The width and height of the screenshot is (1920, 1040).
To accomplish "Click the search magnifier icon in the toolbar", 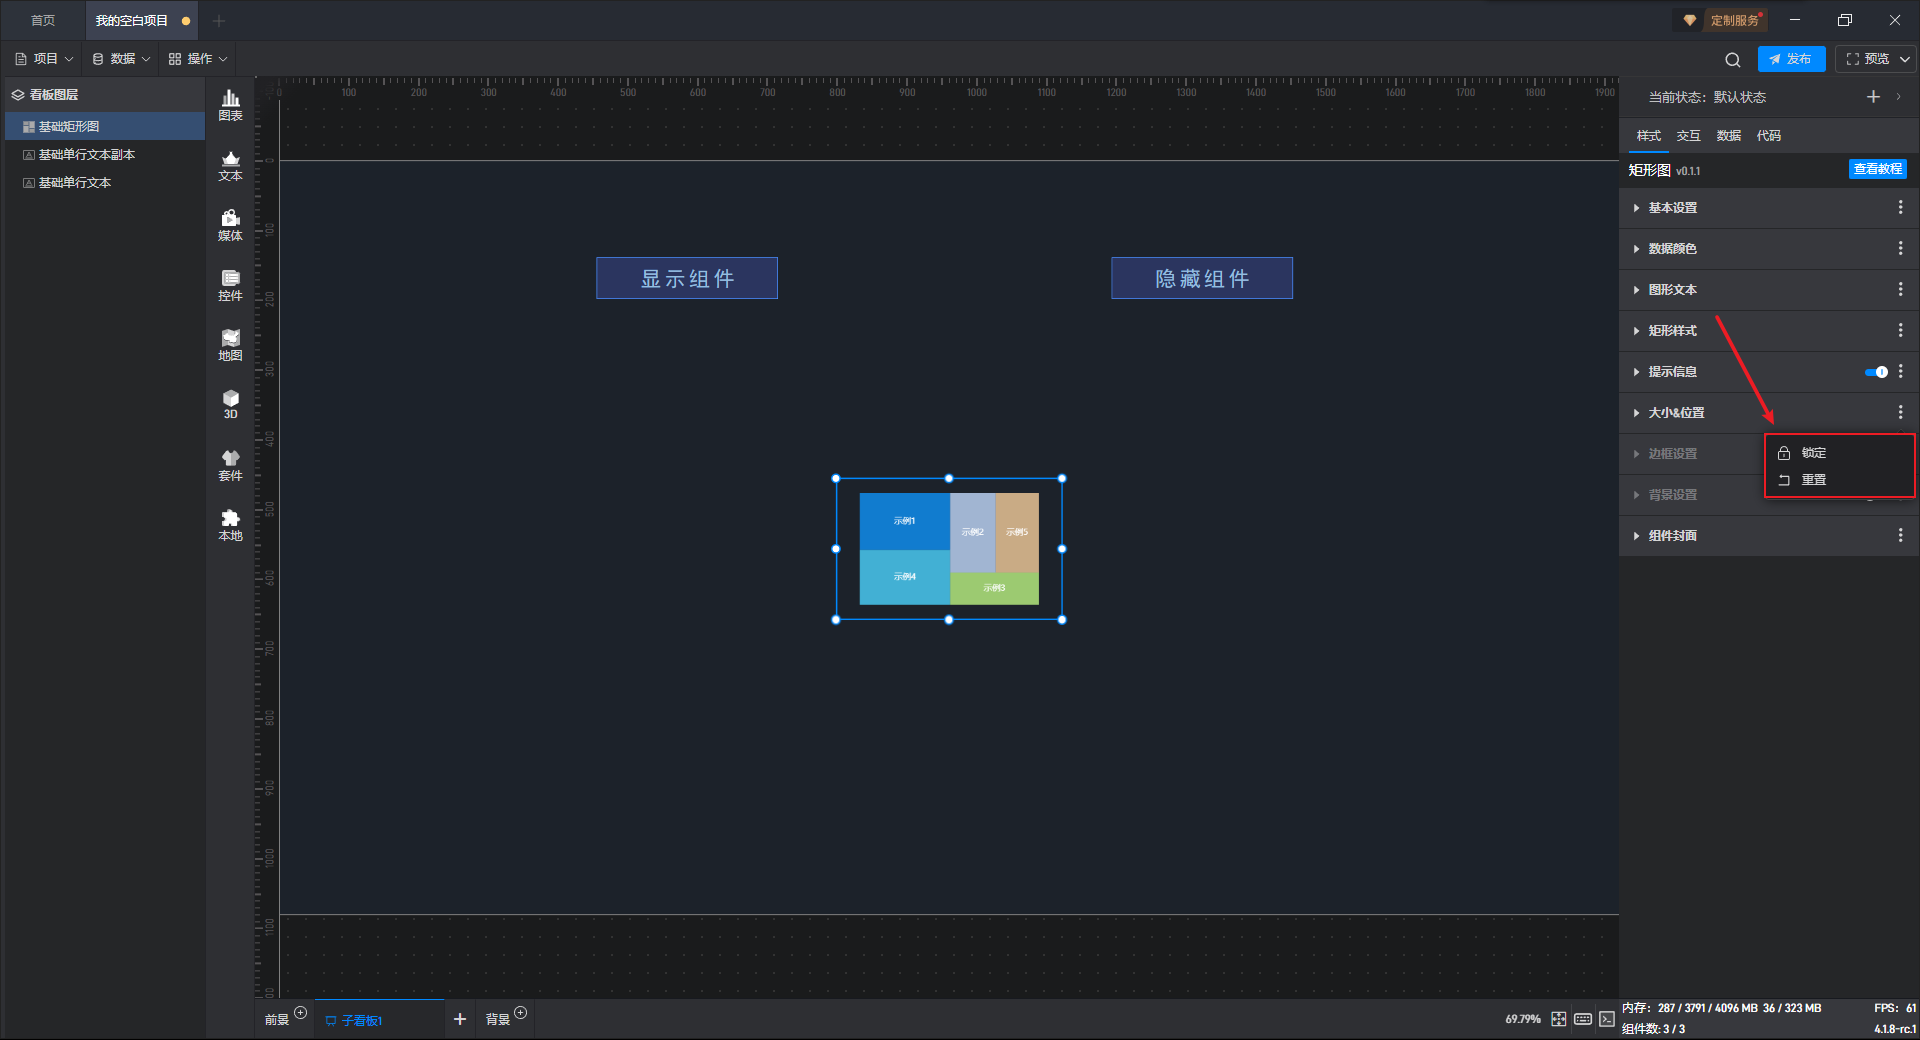I will 1733,59.
